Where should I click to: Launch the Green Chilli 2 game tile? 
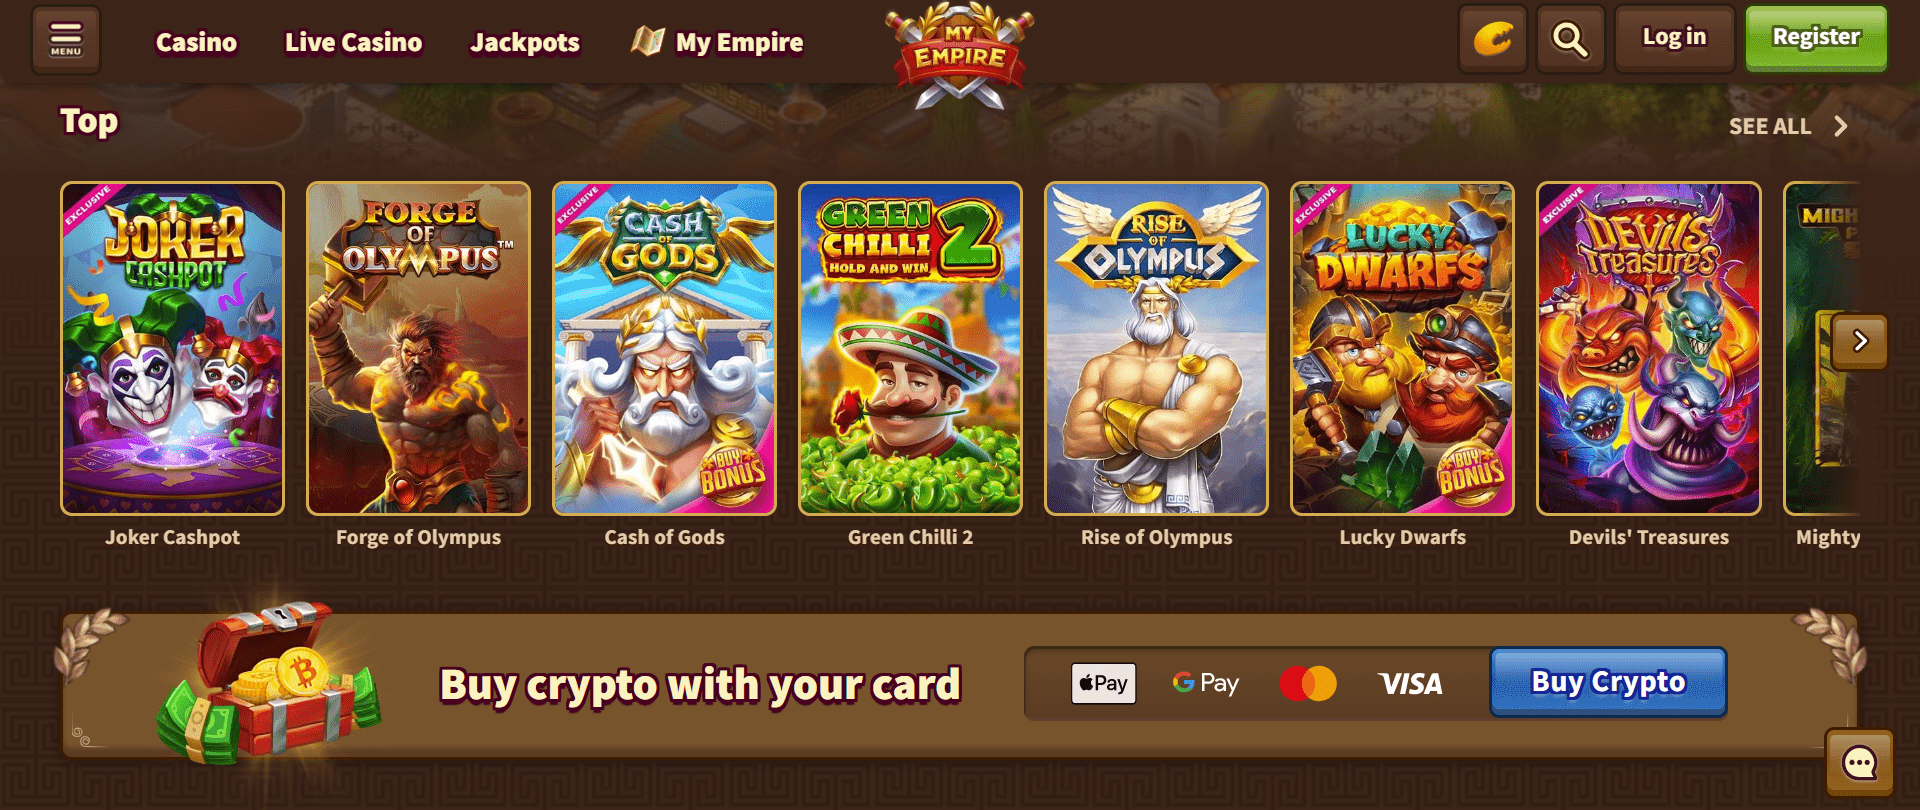point(910,348)
